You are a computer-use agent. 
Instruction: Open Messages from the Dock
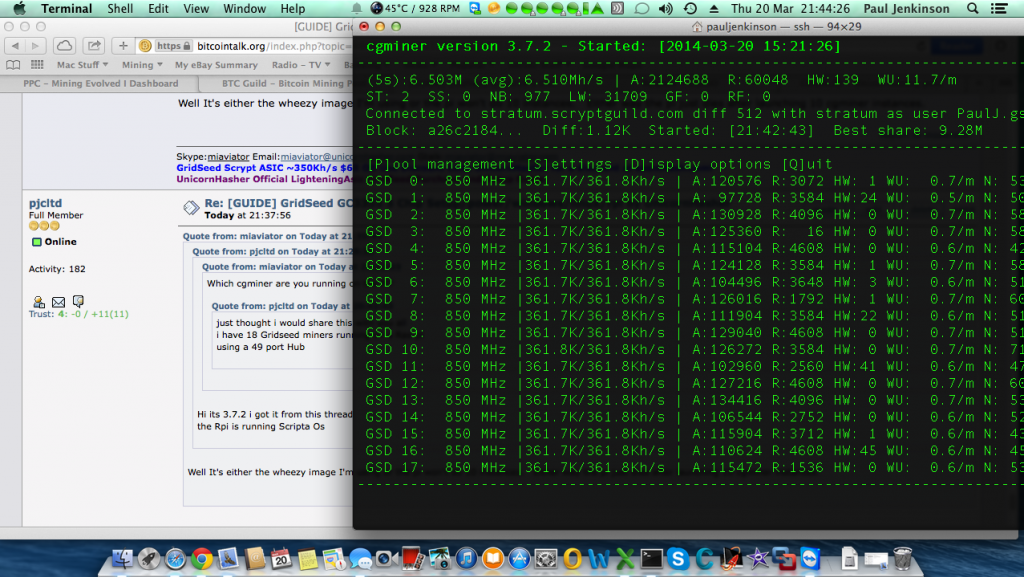coord(360,559)
